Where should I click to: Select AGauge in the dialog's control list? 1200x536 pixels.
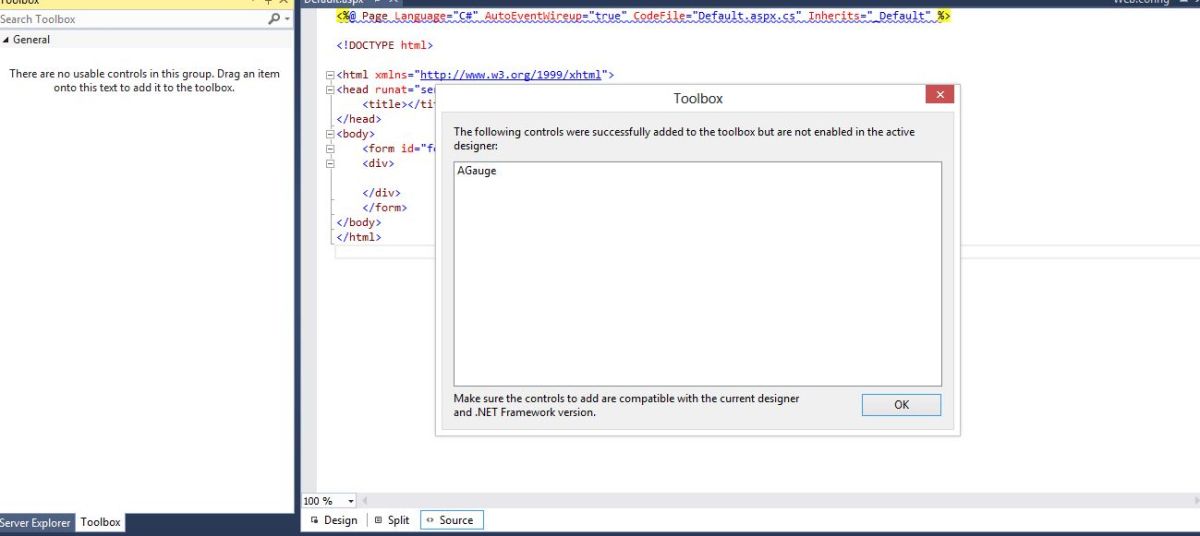[x=477, y=171]
